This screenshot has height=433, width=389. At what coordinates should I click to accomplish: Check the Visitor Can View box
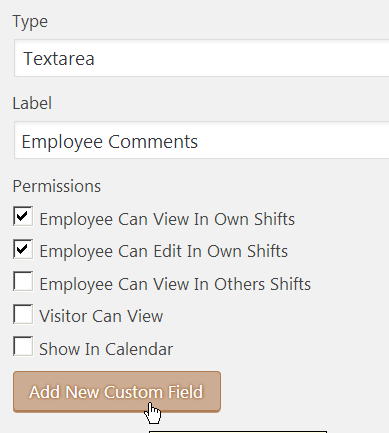23,314
